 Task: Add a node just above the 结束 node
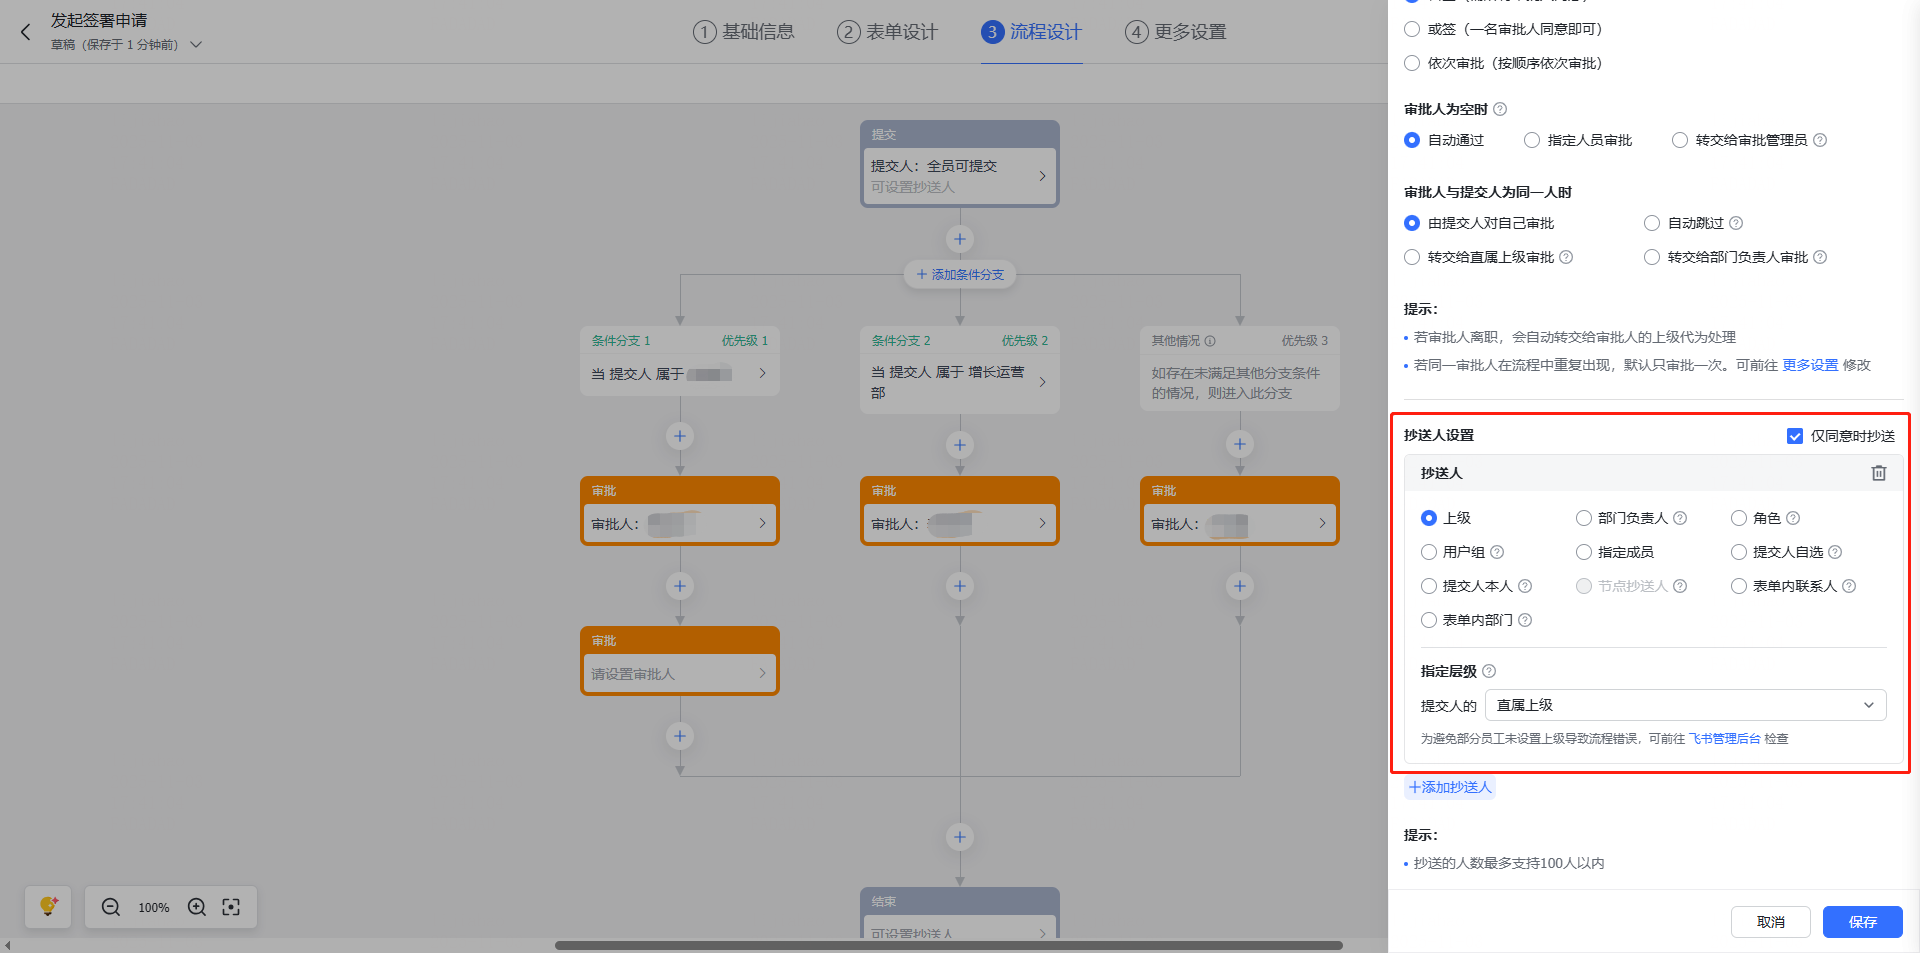pos(960,837)
